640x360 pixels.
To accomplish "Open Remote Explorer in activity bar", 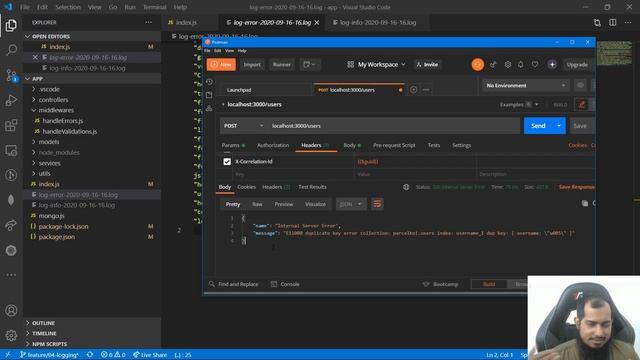I will (x=11, y=150).
